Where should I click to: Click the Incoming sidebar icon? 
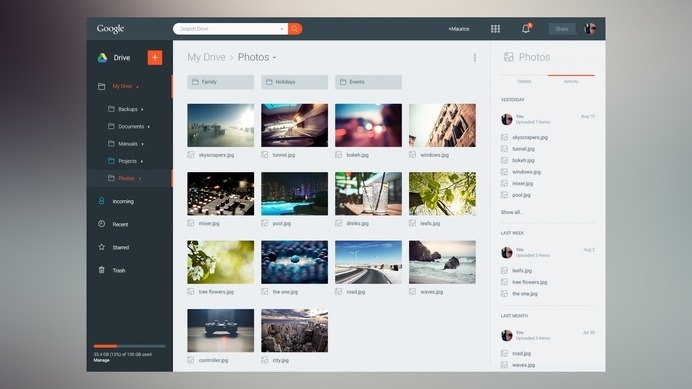[x=102, y=201]
